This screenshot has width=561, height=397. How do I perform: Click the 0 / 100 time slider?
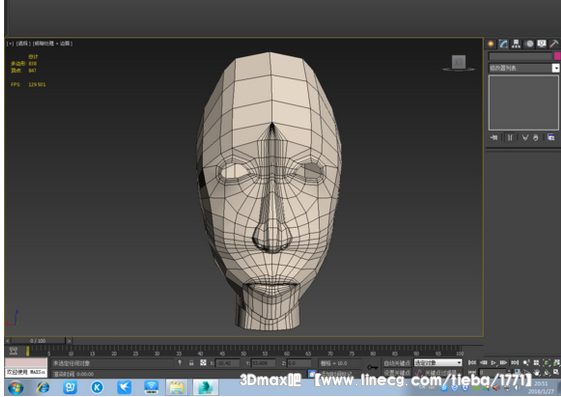(x=38, y=341)
